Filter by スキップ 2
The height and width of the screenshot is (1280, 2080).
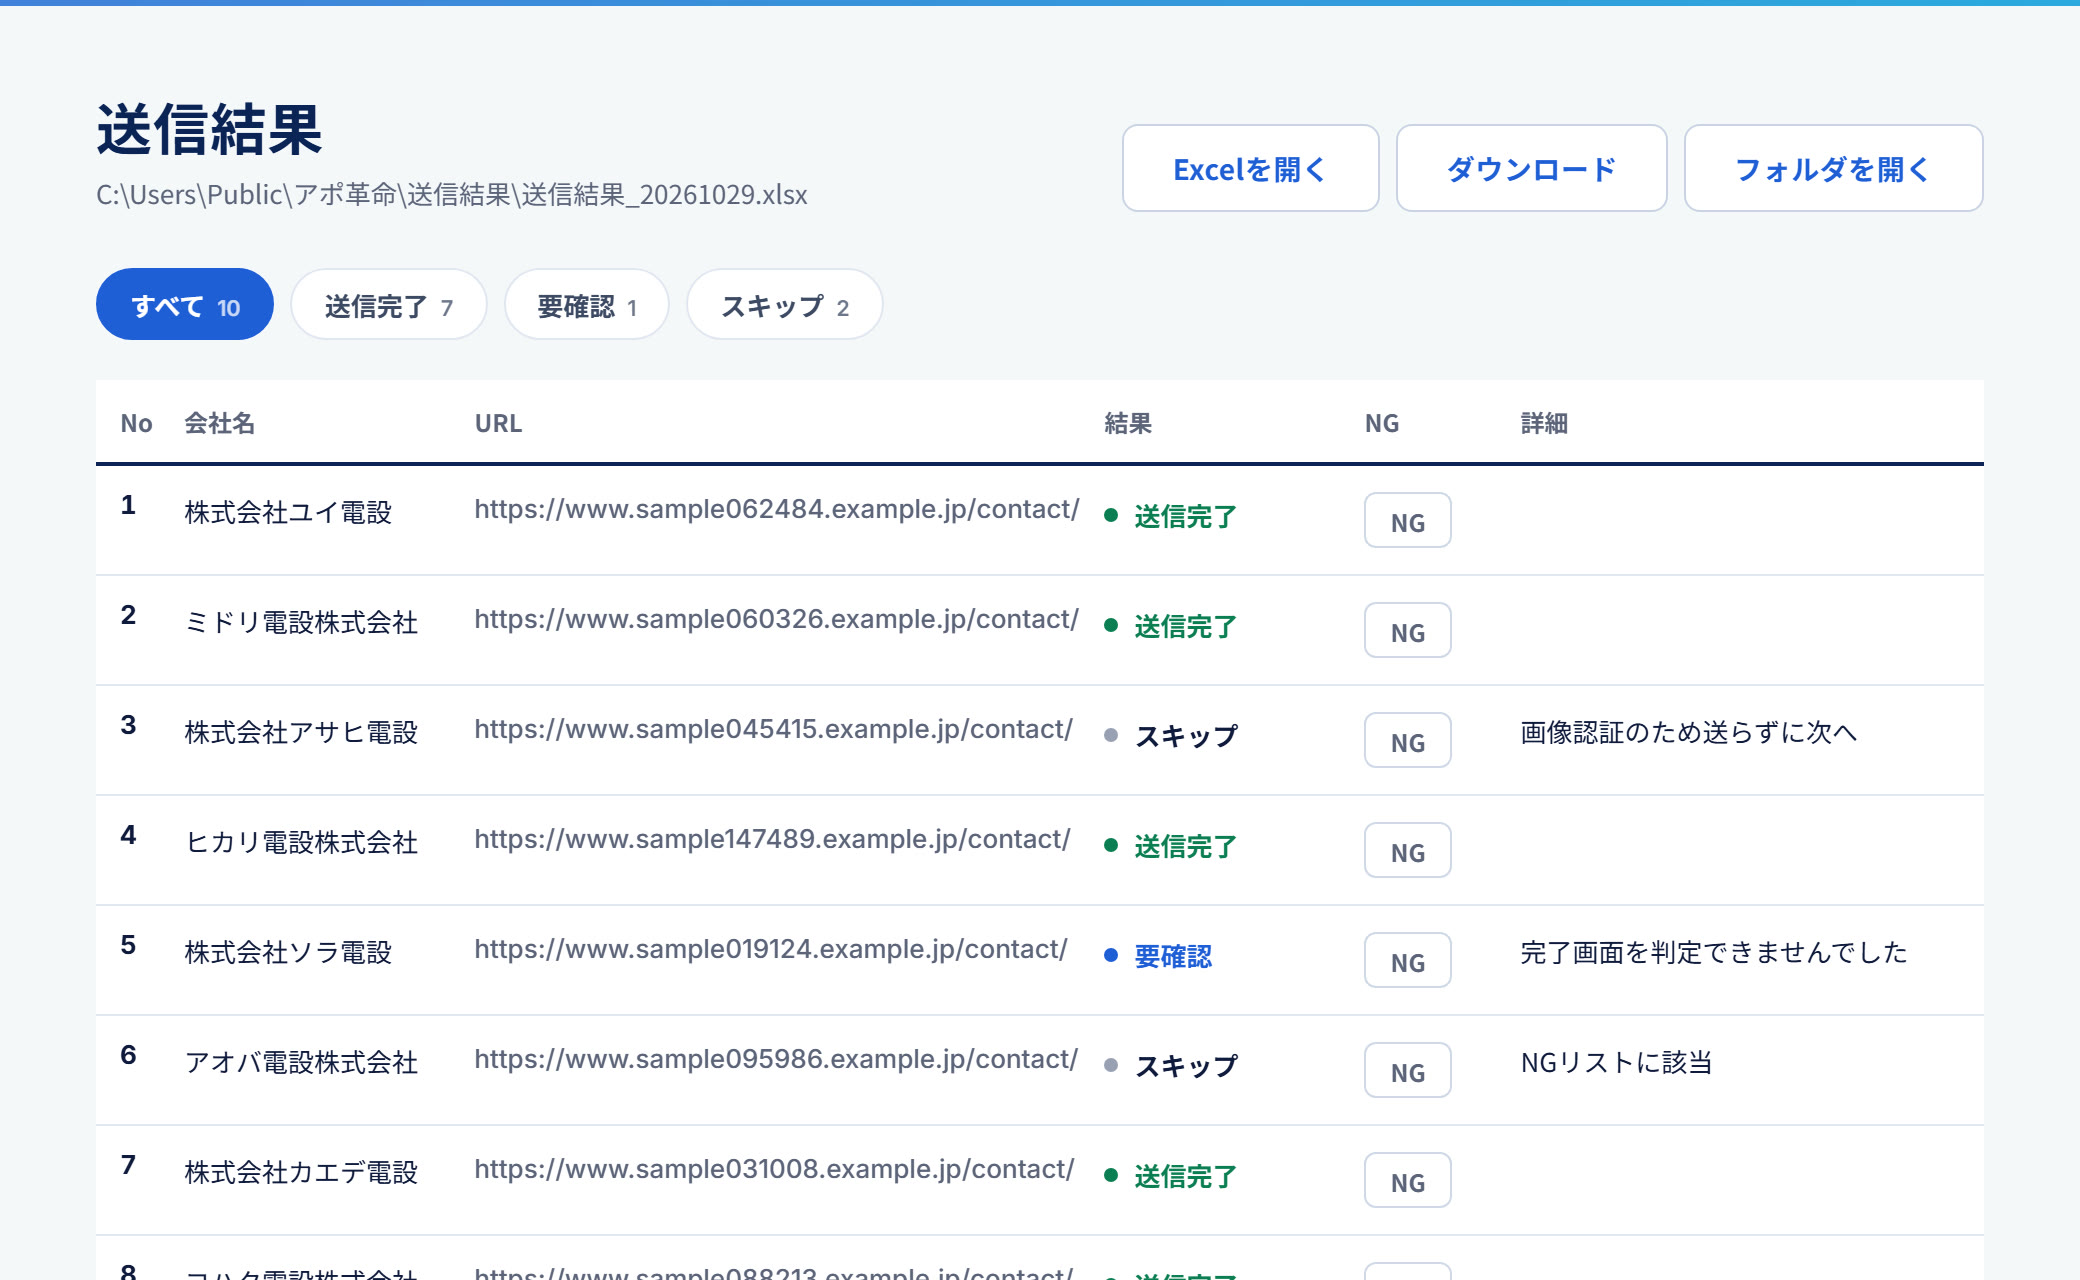tap(785, 304)
